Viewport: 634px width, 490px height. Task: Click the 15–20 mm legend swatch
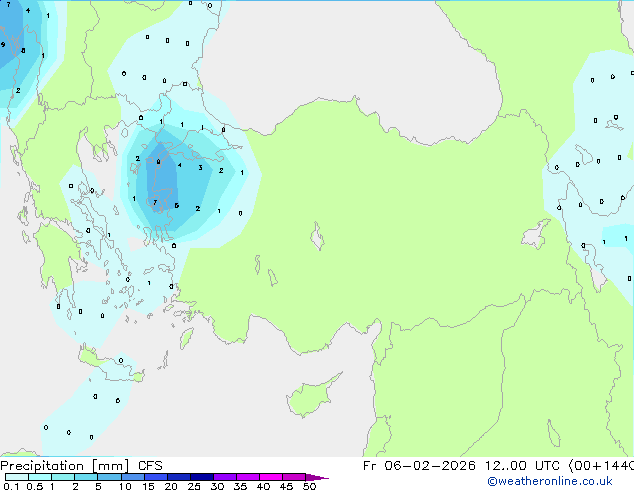click(156, 477)
